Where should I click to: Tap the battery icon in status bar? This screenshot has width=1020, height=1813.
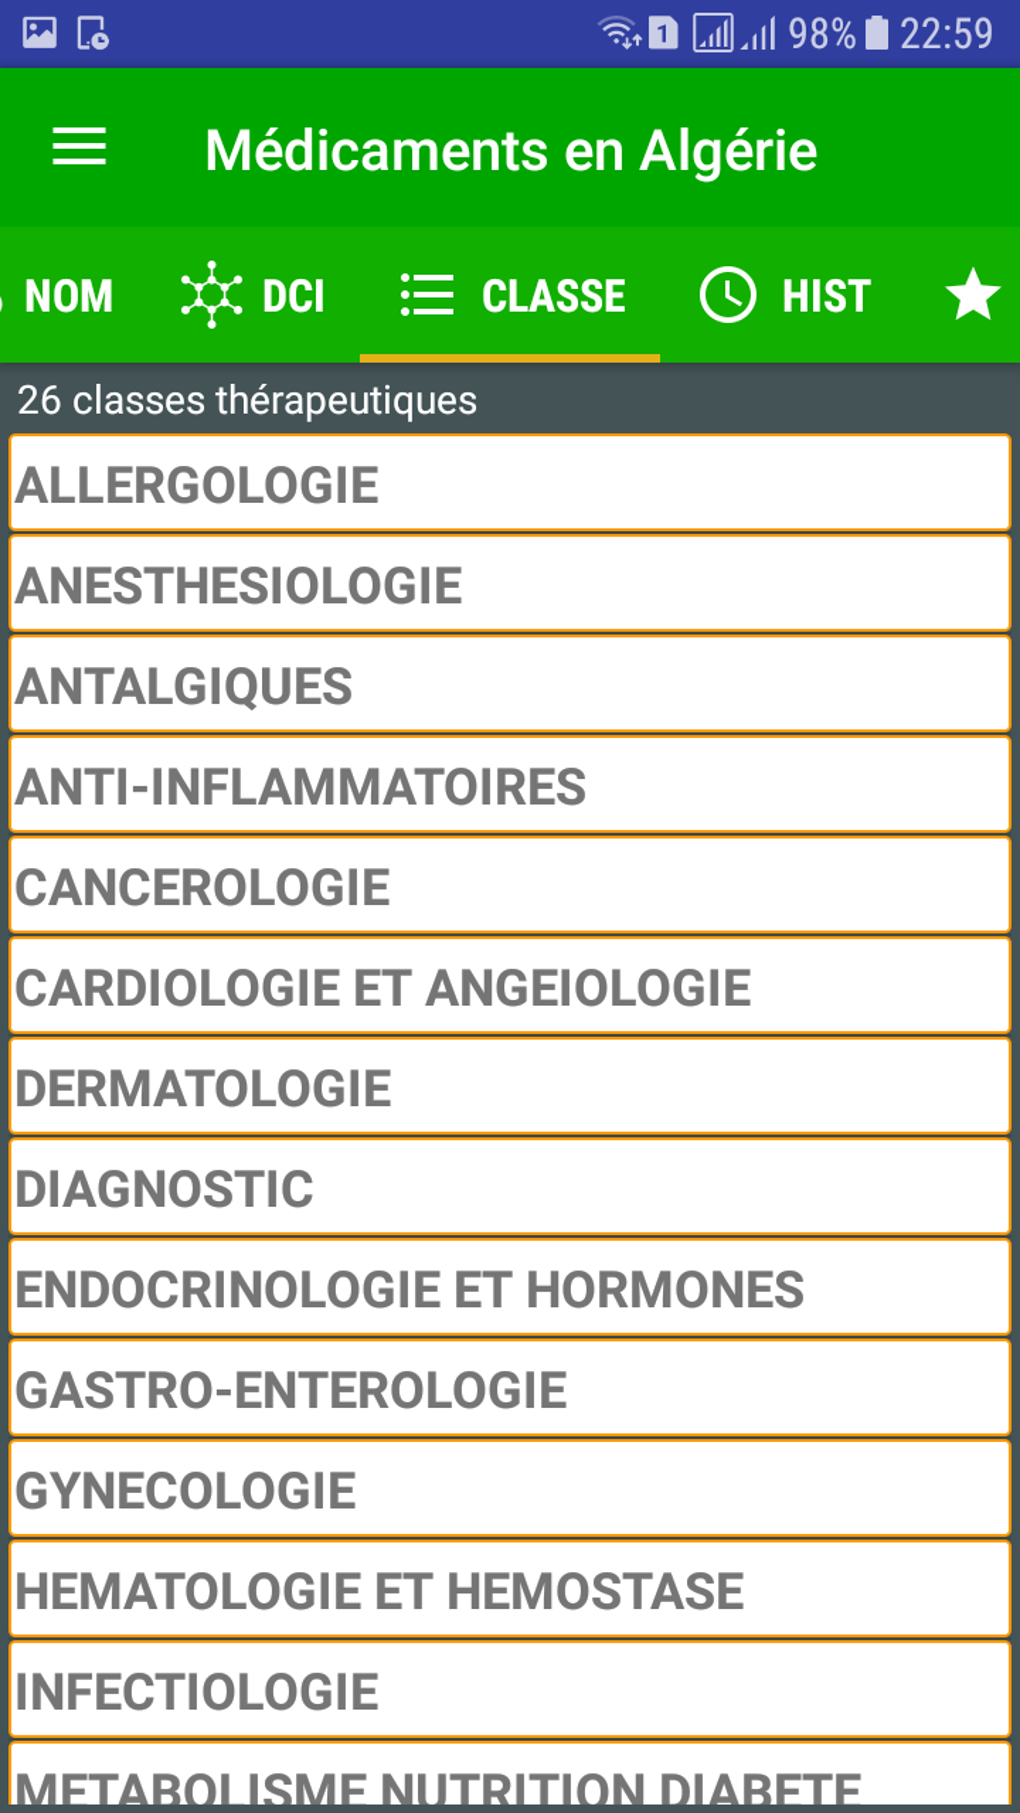click(x=876, y=33)
